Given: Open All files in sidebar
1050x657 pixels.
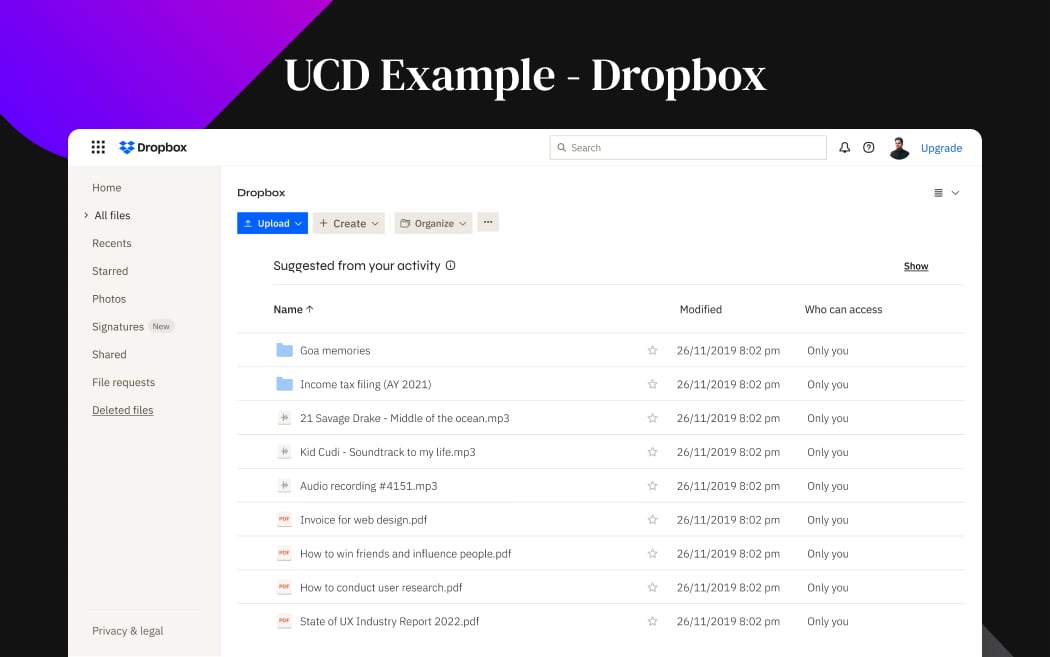Looking at the screenshot, I should [x=112, y=215].
